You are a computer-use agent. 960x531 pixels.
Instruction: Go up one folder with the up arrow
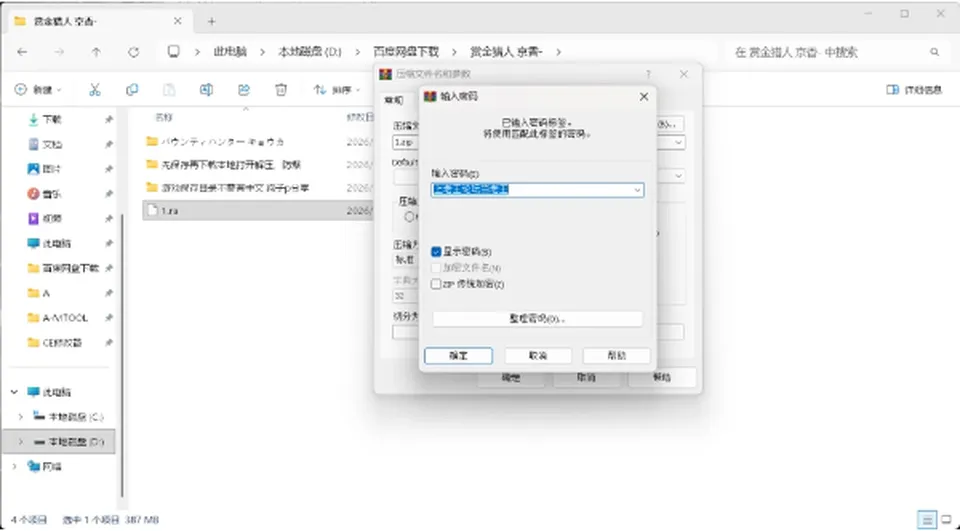[96, 52]
